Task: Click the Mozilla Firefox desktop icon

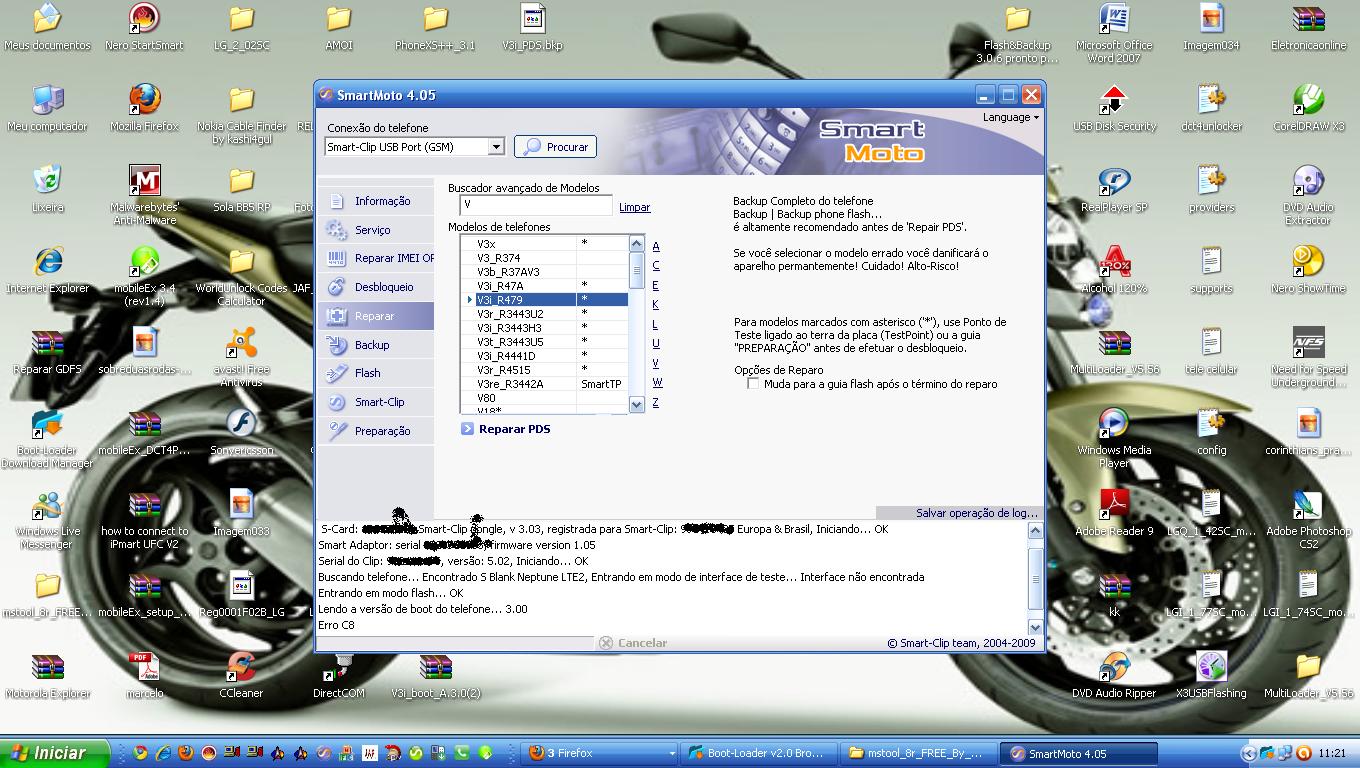Action: click(145, 109)
